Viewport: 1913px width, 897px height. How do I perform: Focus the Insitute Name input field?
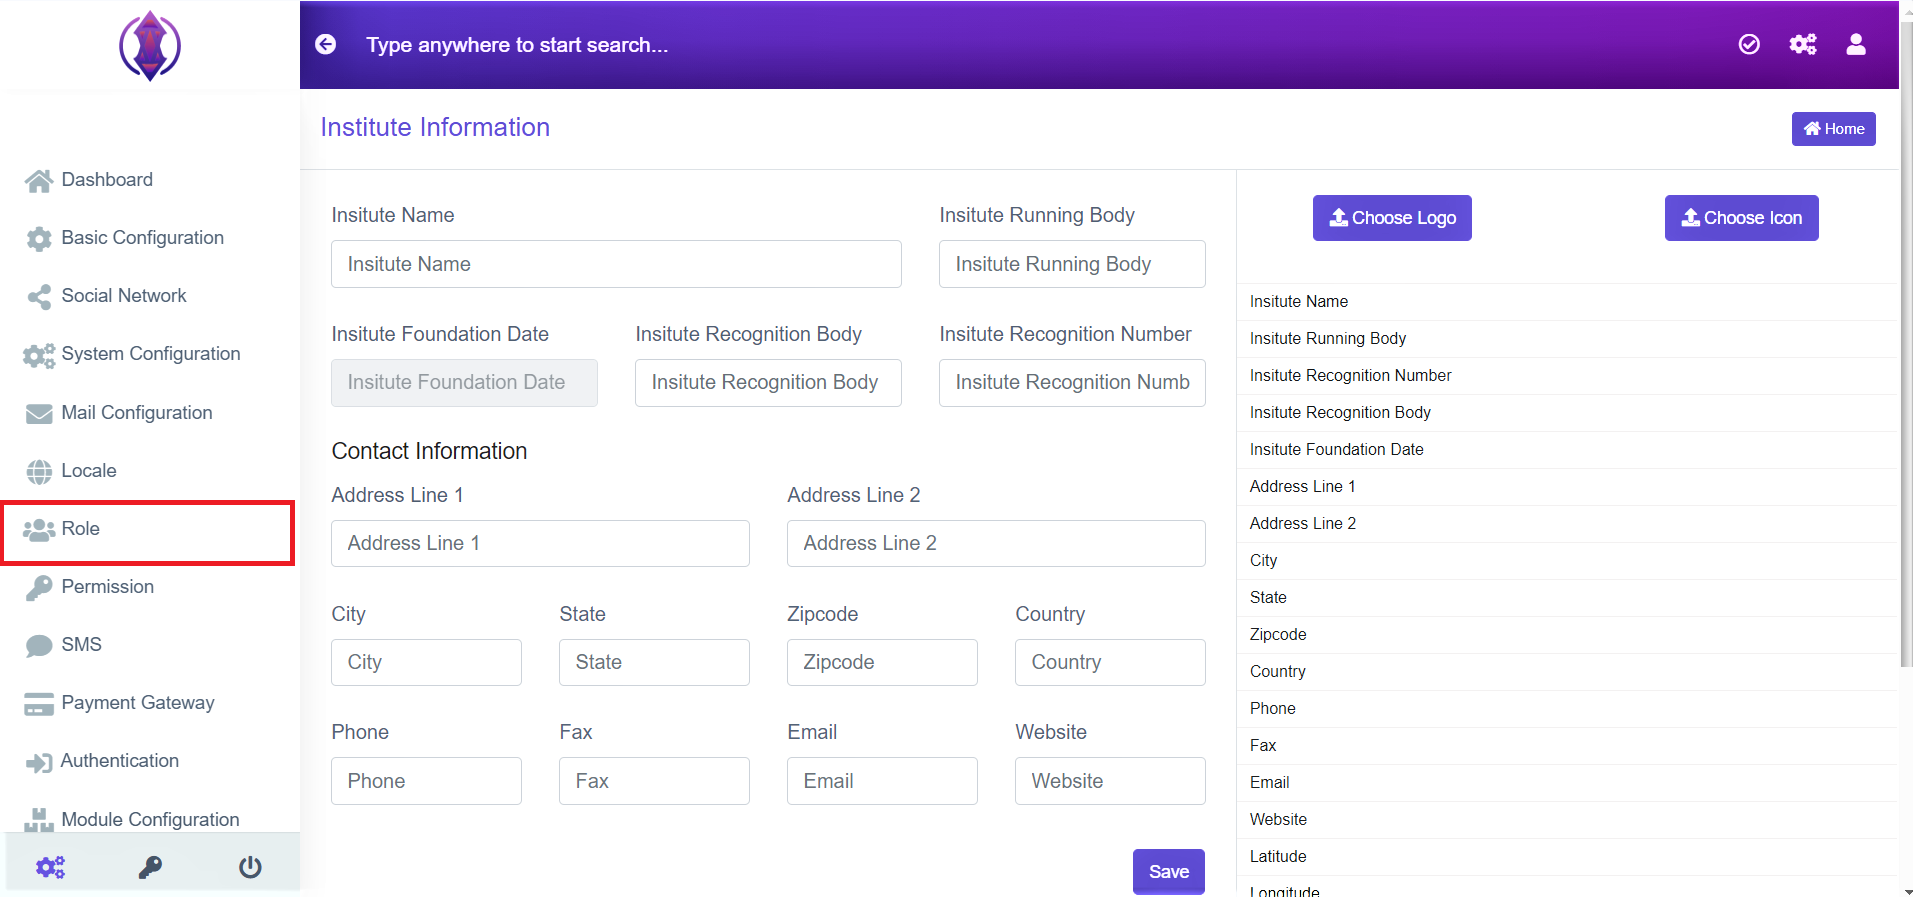616,264
